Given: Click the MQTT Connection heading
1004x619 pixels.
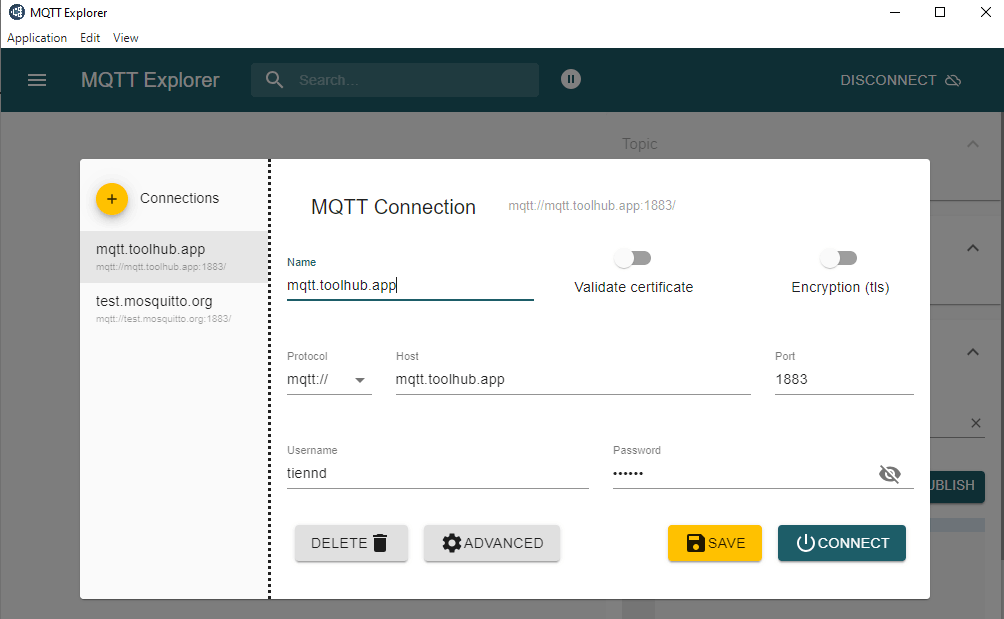Looking at the screenshot, I should (393, 207).
